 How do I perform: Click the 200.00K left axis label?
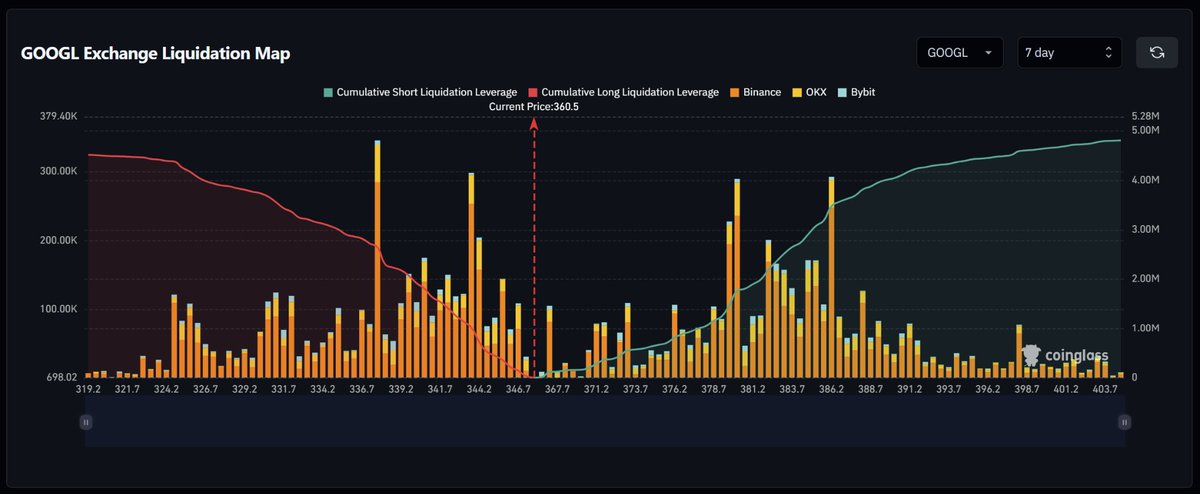coord(57,241)
